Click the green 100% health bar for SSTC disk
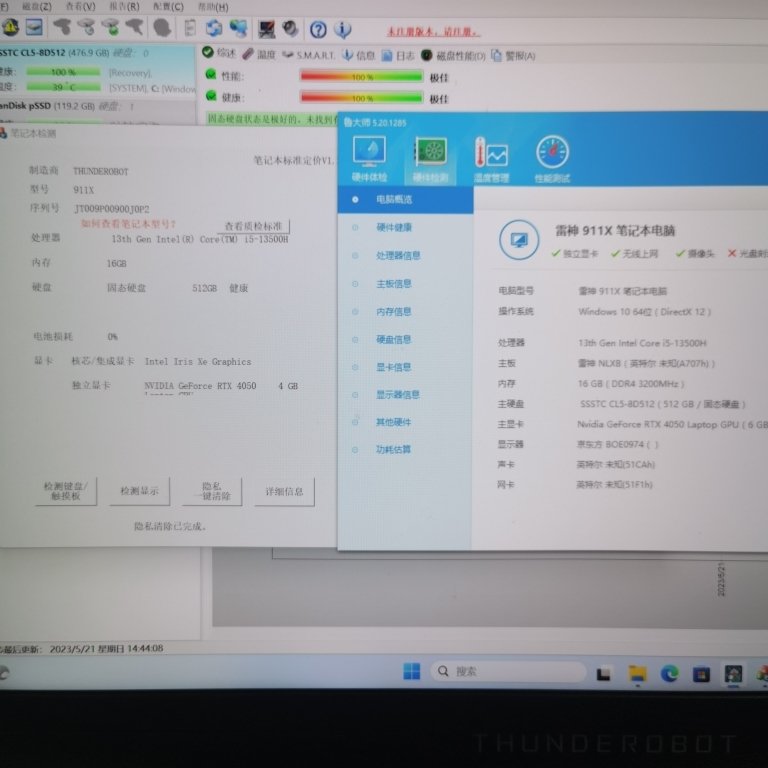The image size is (768, 768). pyautogui.click(x=63, y=72)
